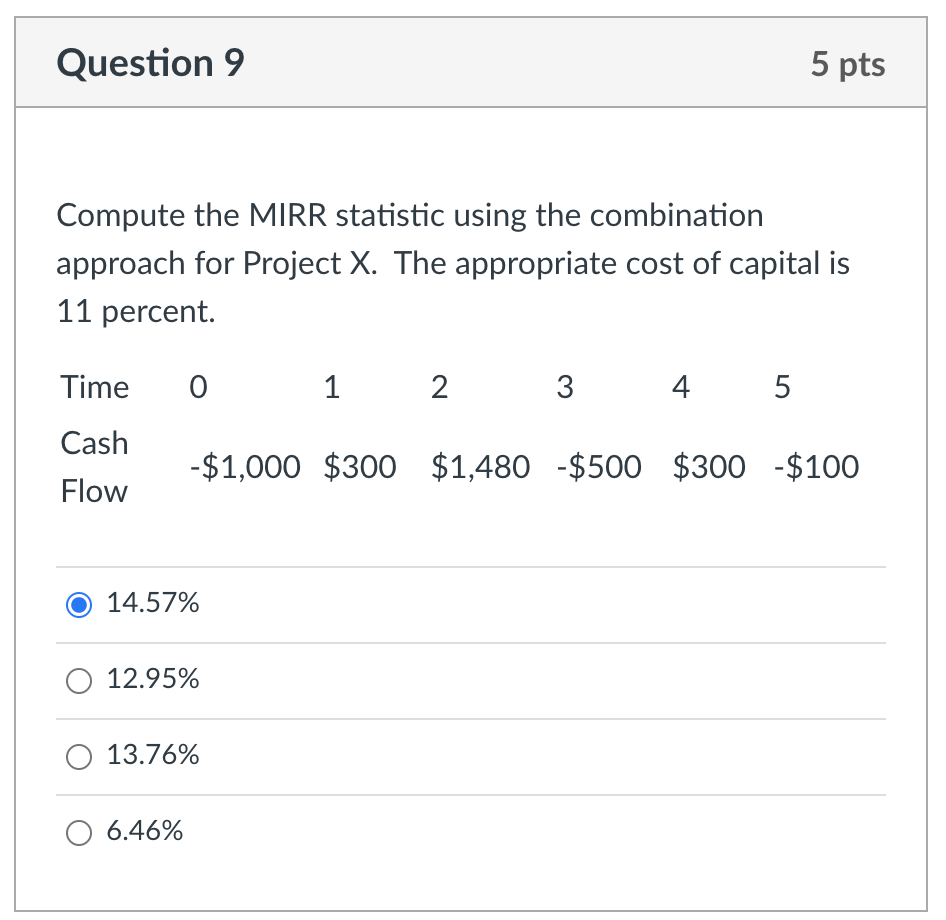Click the $300 value at Time 1
Viewport: 946px width, 920px height.
click(x=360, y=466)
